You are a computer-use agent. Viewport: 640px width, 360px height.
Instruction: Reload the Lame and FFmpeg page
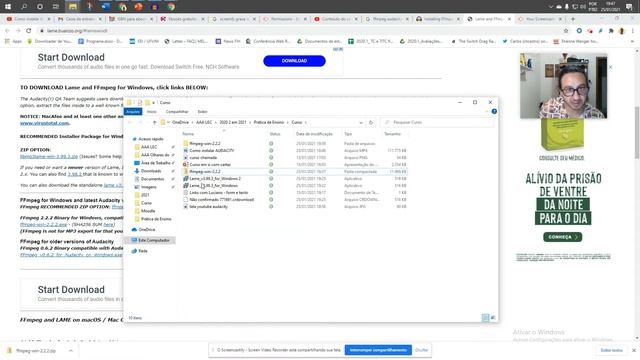pos(29,31)
